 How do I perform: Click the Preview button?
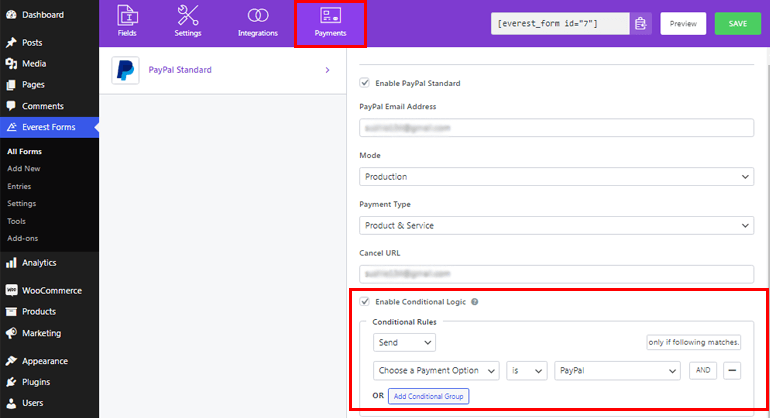[683, 24]
